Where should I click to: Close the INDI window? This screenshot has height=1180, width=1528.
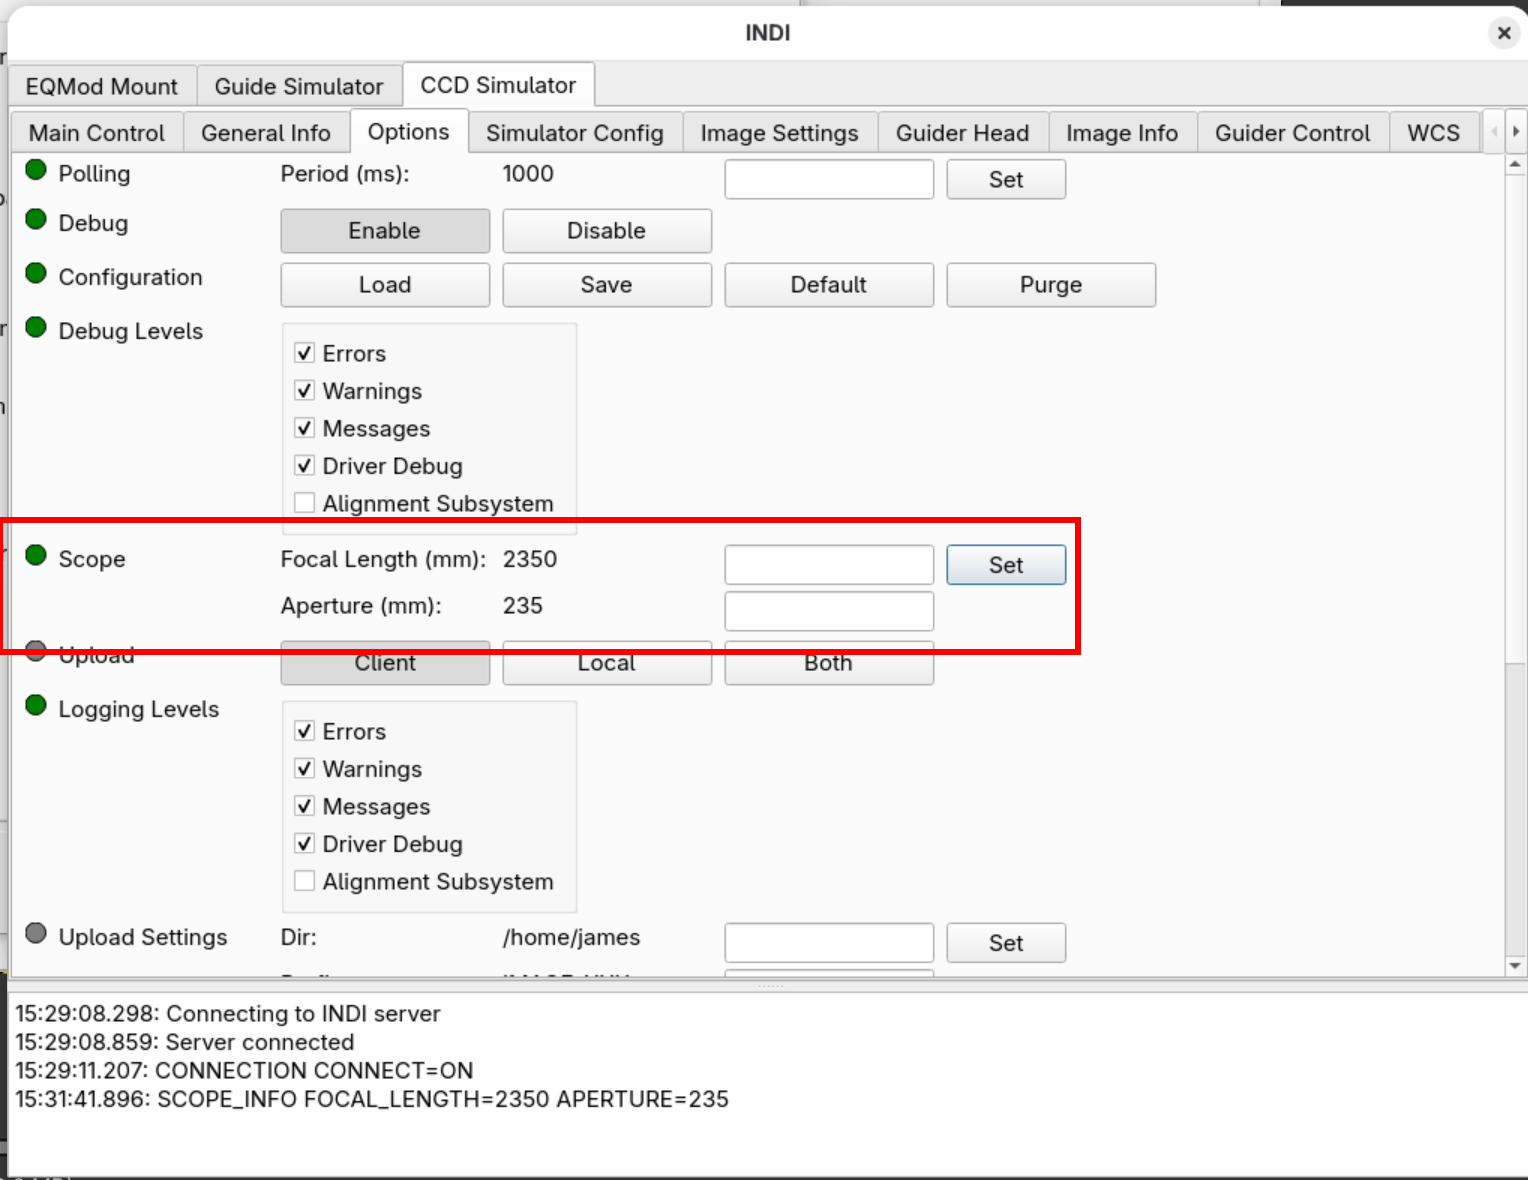pyautogui.click(x=1503, y=33)
